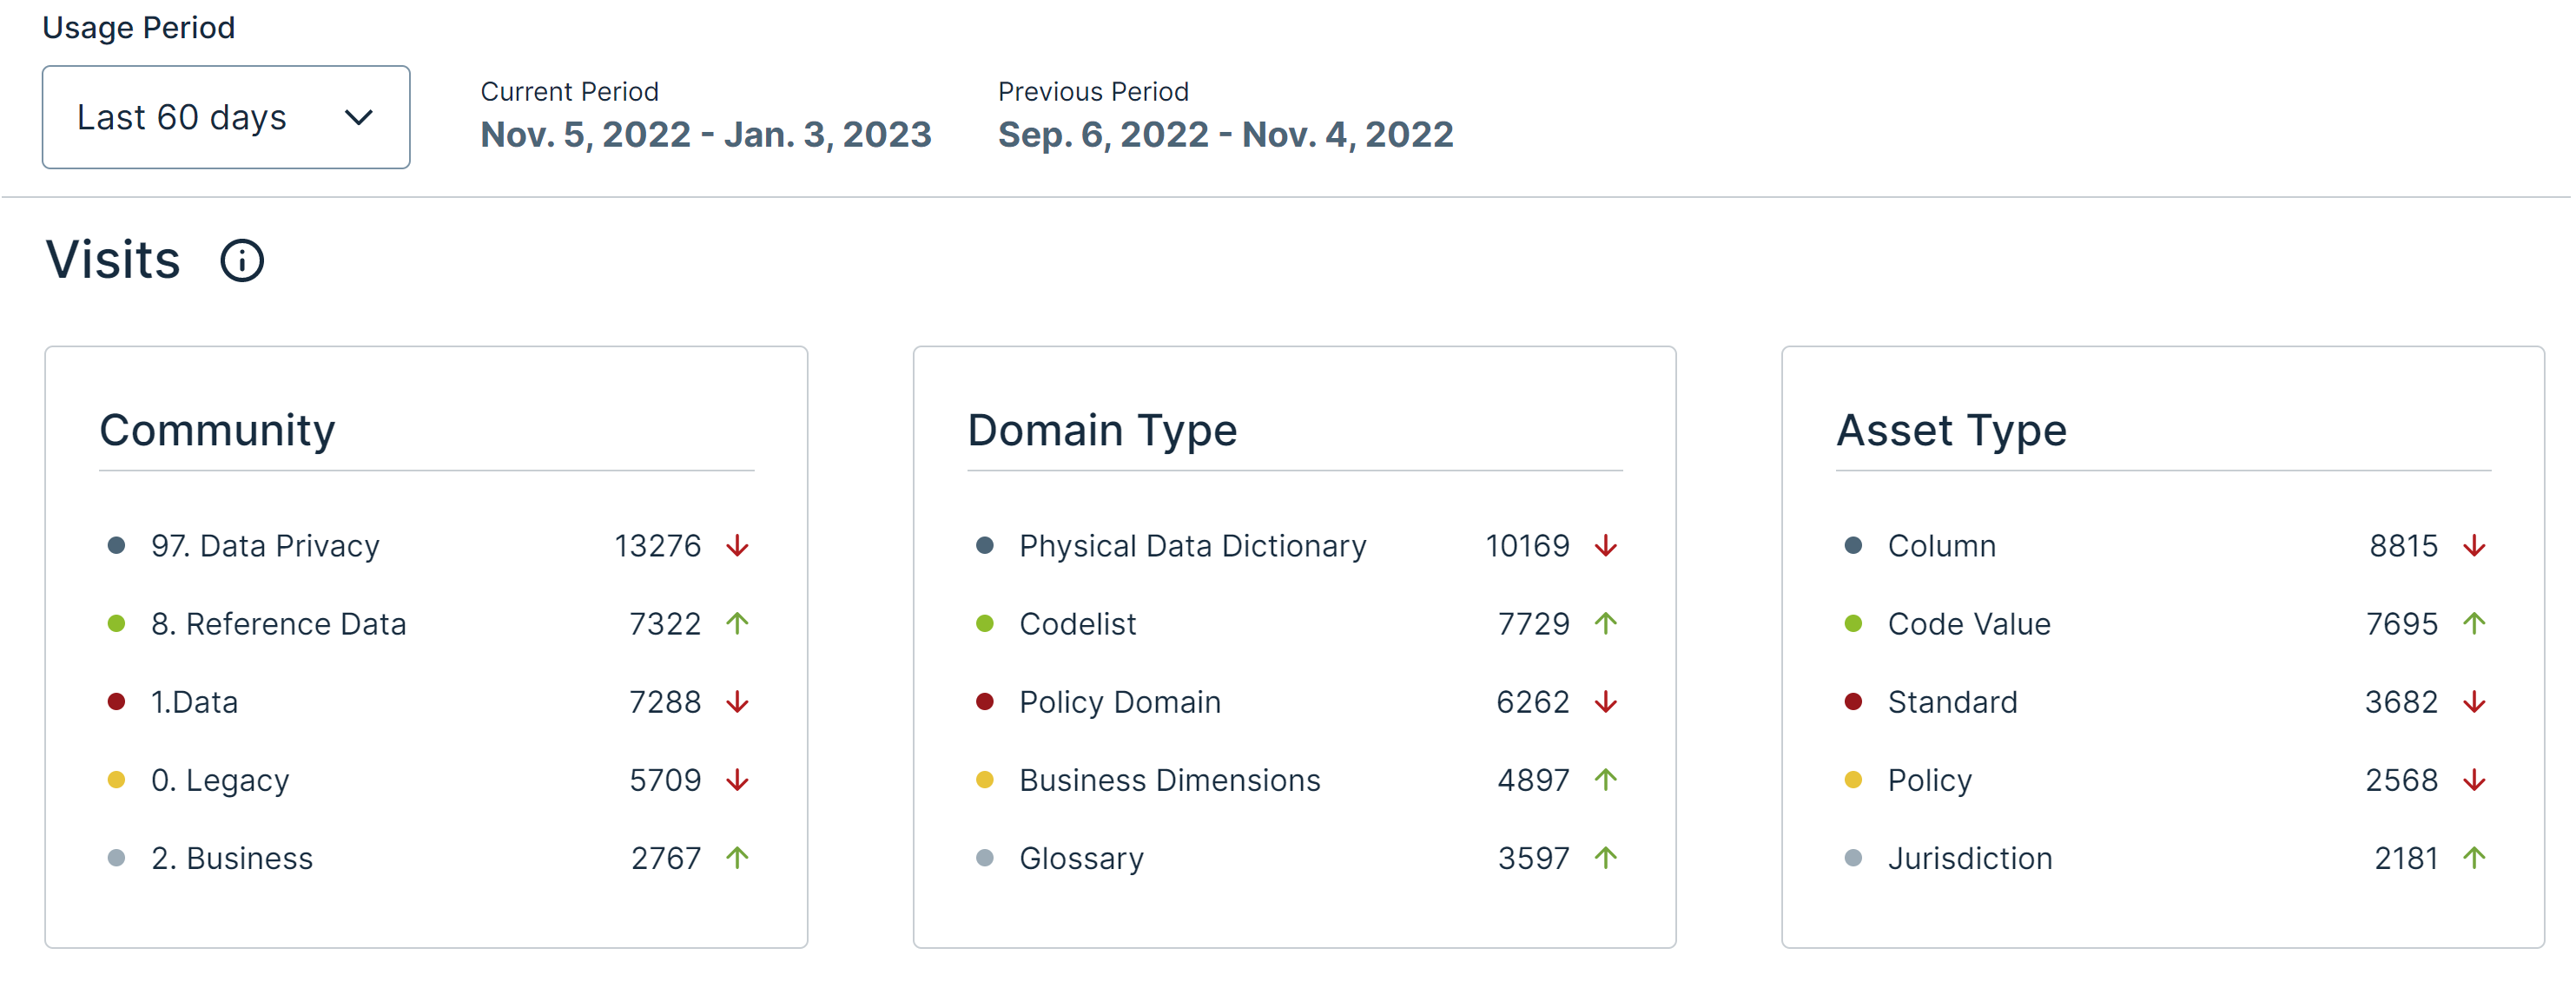
Task: Open the Business Dimensions domain type
Action: click(1169, 780)
